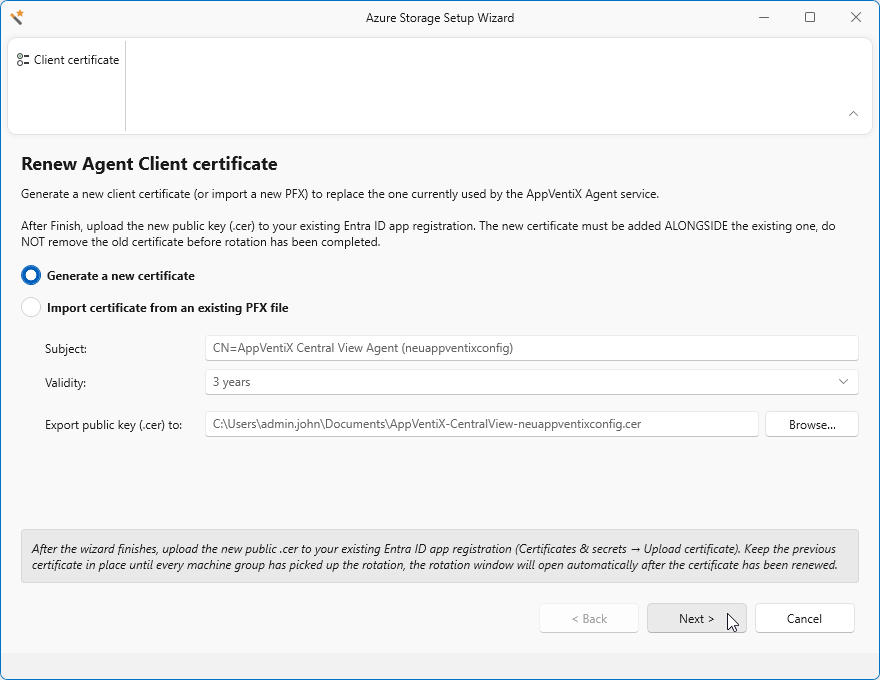Viewport: 880px width, 680px height.
Task: Click the Renew Agent Client certificate heading
Action: click(149, 164)
